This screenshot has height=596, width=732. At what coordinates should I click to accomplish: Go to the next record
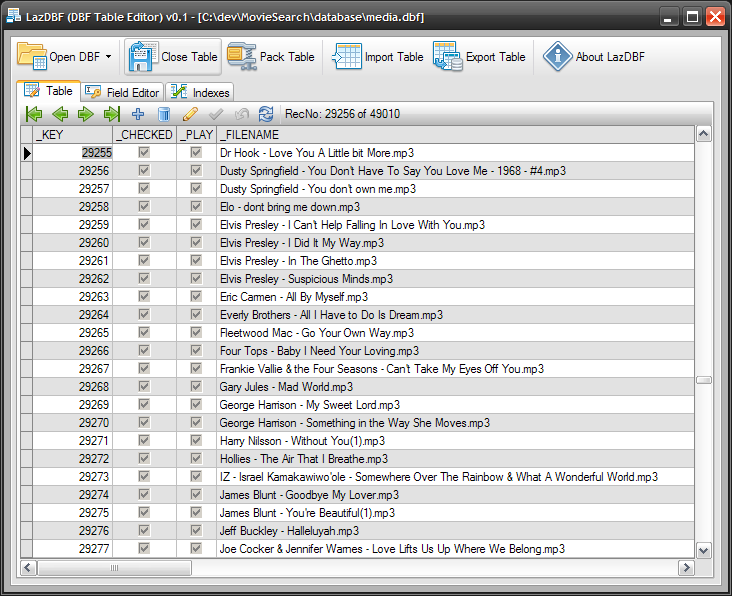(x=85, y=114)
